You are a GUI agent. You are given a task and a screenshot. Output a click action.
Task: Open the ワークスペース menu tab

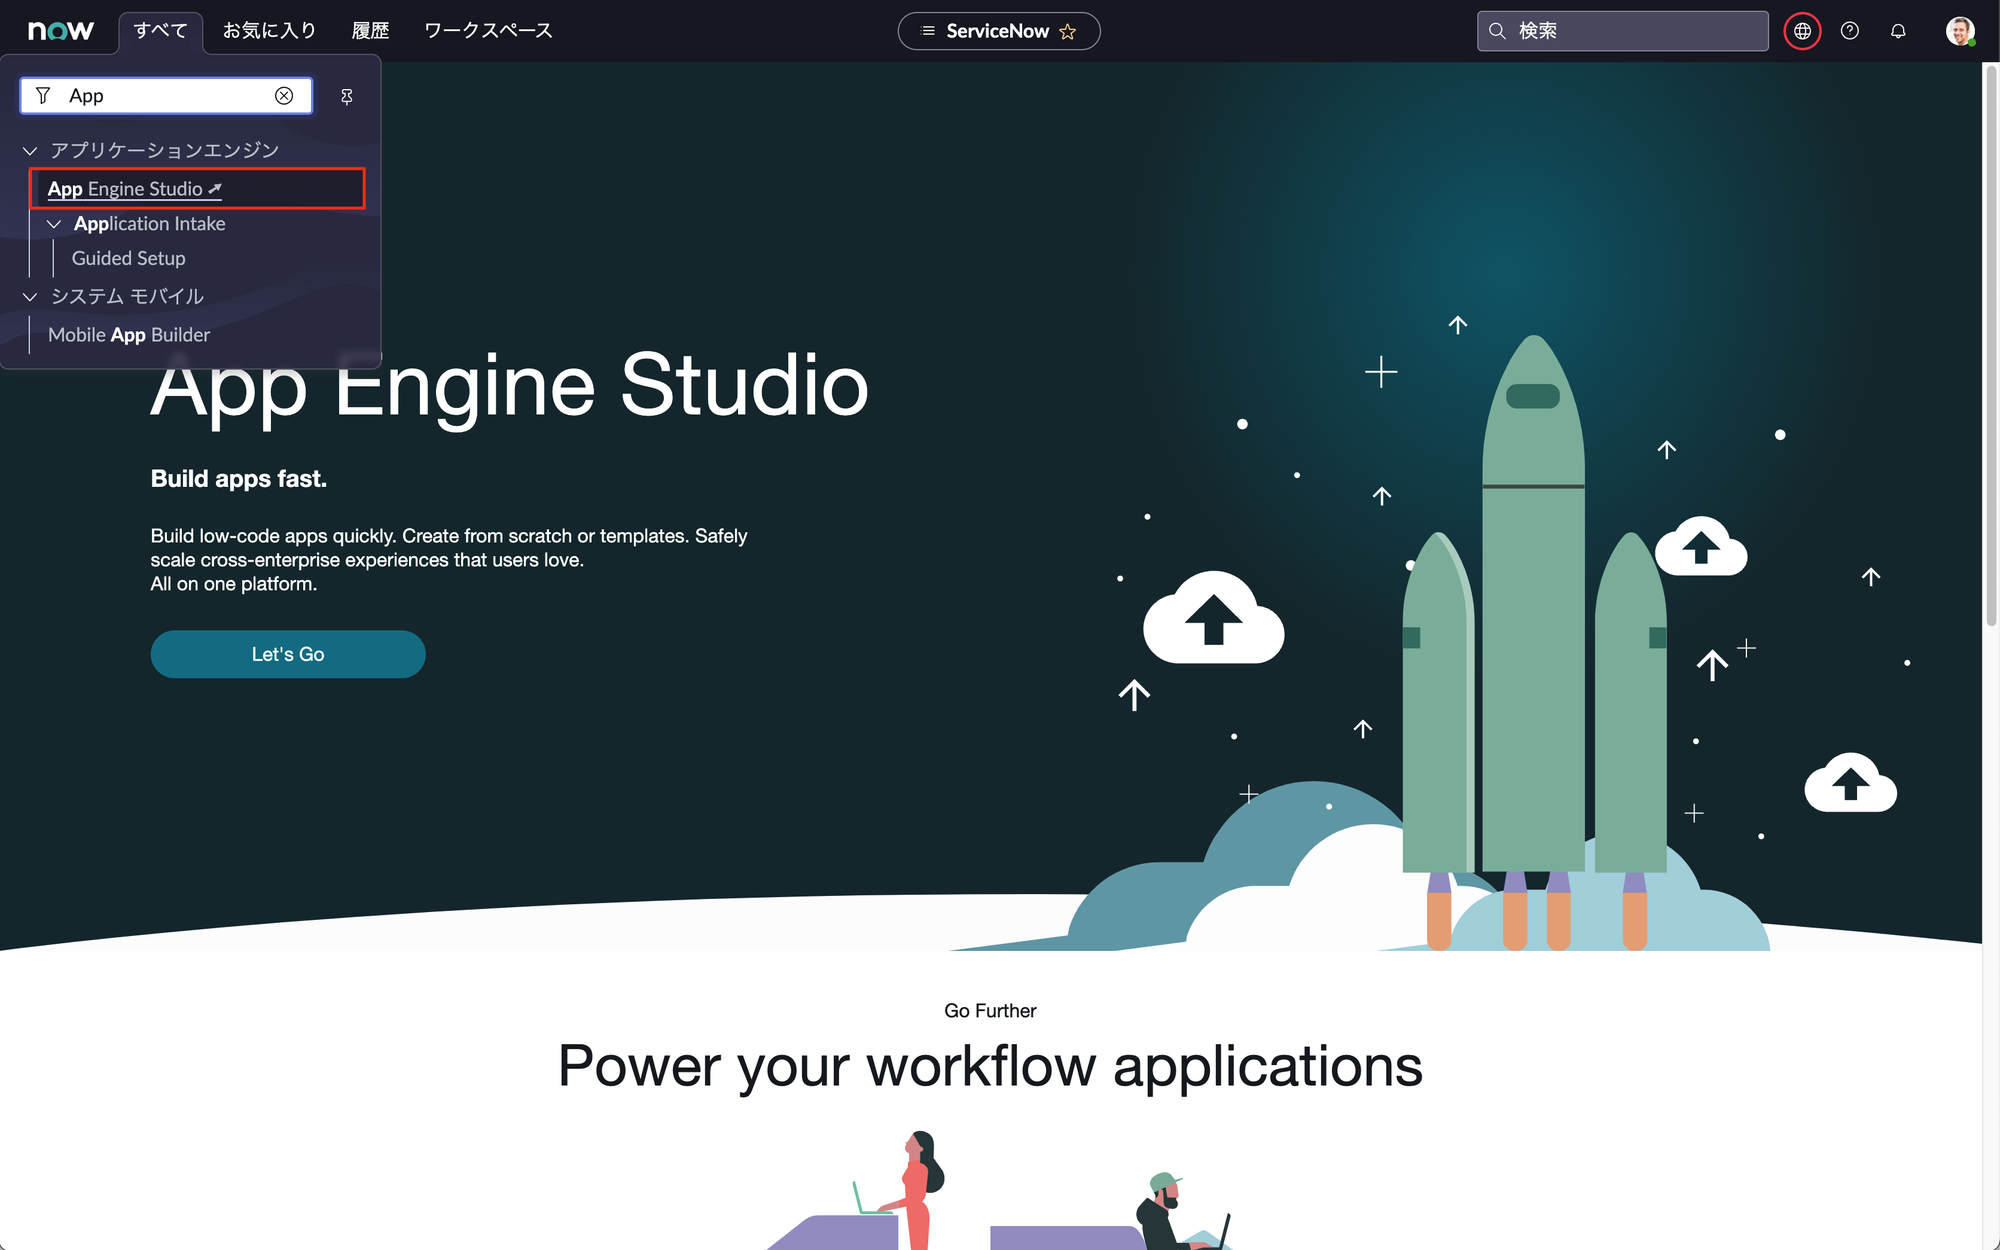pos(488,31)
